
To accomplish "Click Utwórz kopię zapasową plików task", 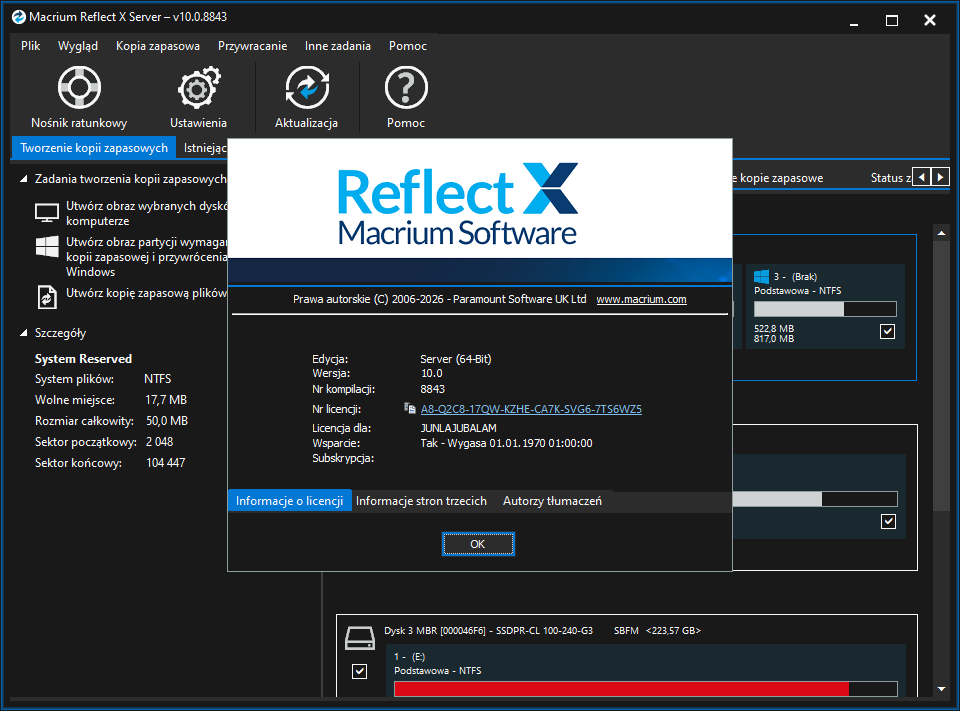I will point(146,293).
